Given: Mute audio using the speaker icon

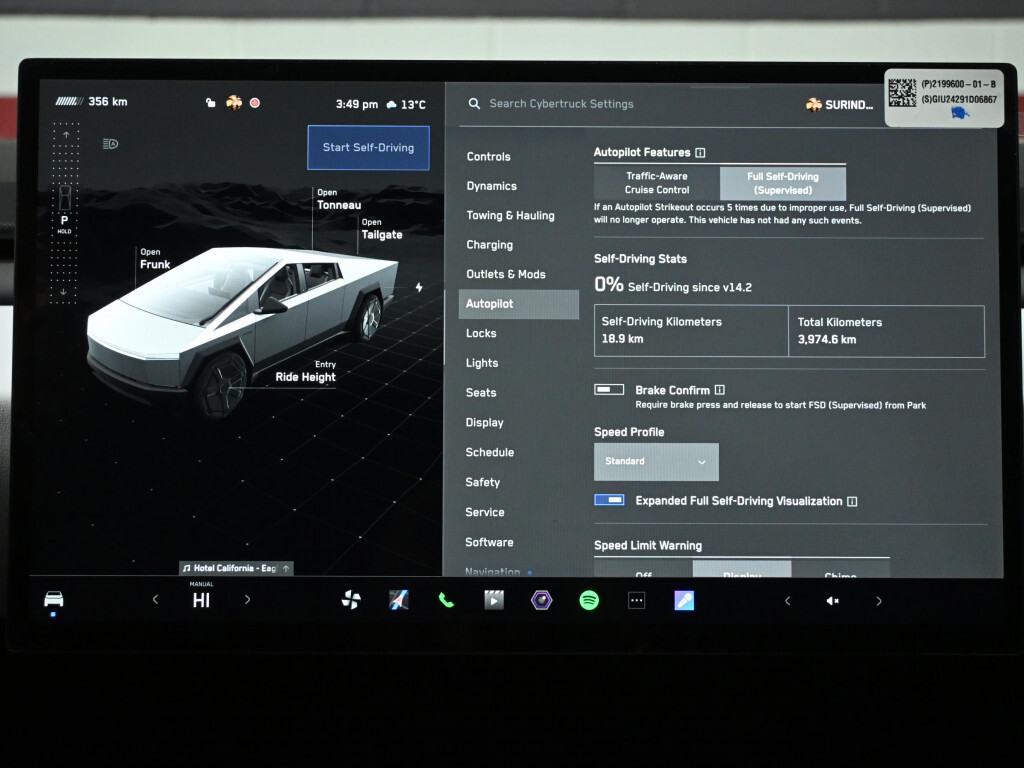Looking at the screenshot, I should (832, 601).
